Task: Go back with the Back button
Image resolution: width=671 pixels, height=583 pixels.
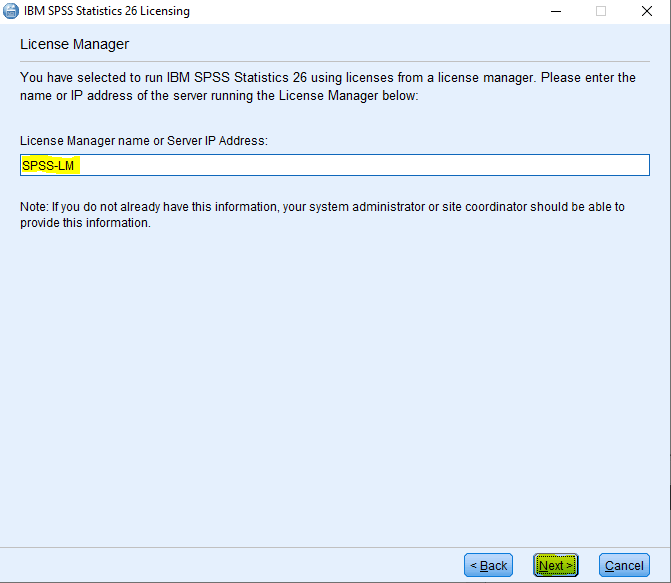Action: 488,565
